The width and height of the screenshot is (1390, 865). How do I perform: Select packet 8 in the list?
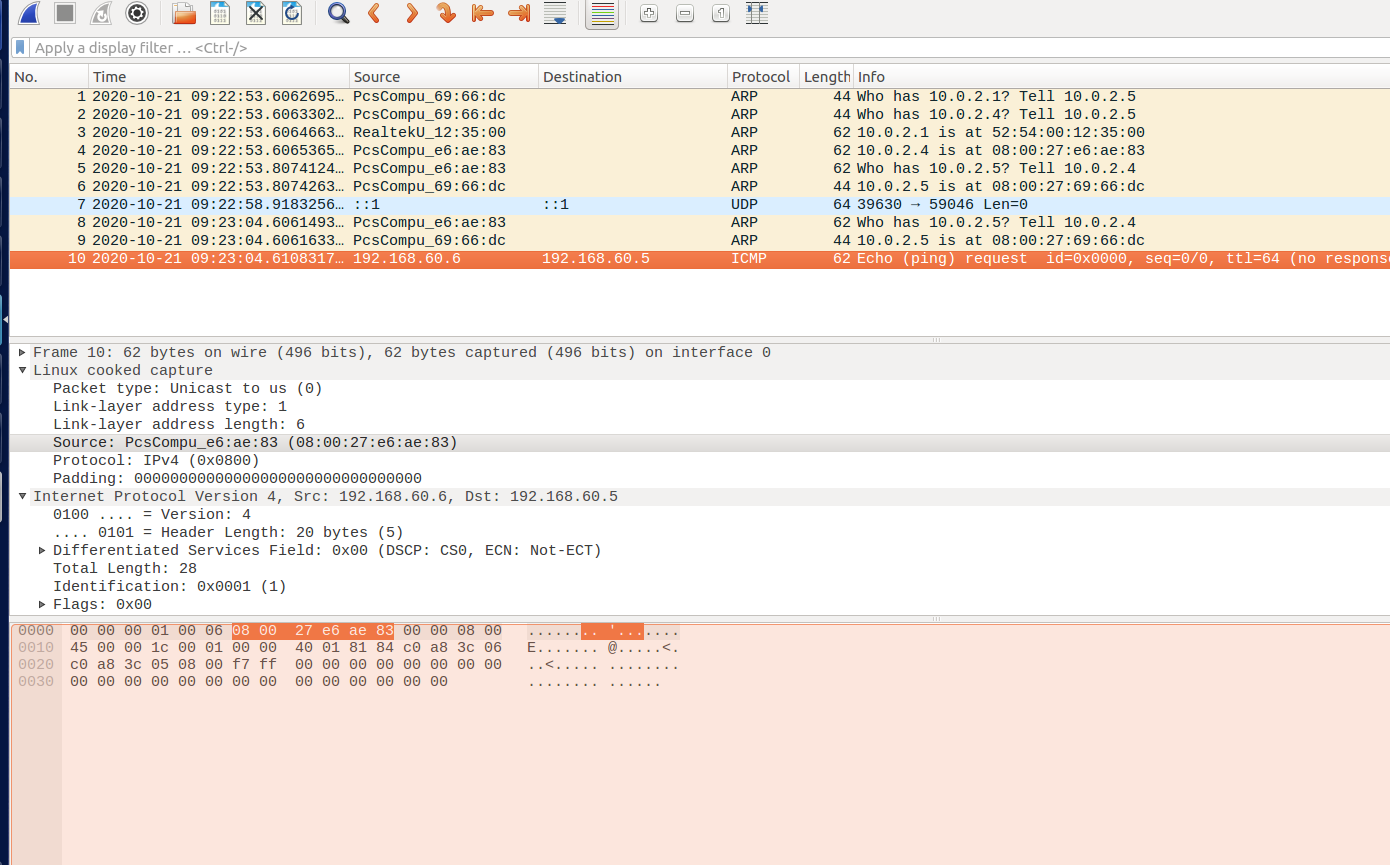tap(700, 223)
